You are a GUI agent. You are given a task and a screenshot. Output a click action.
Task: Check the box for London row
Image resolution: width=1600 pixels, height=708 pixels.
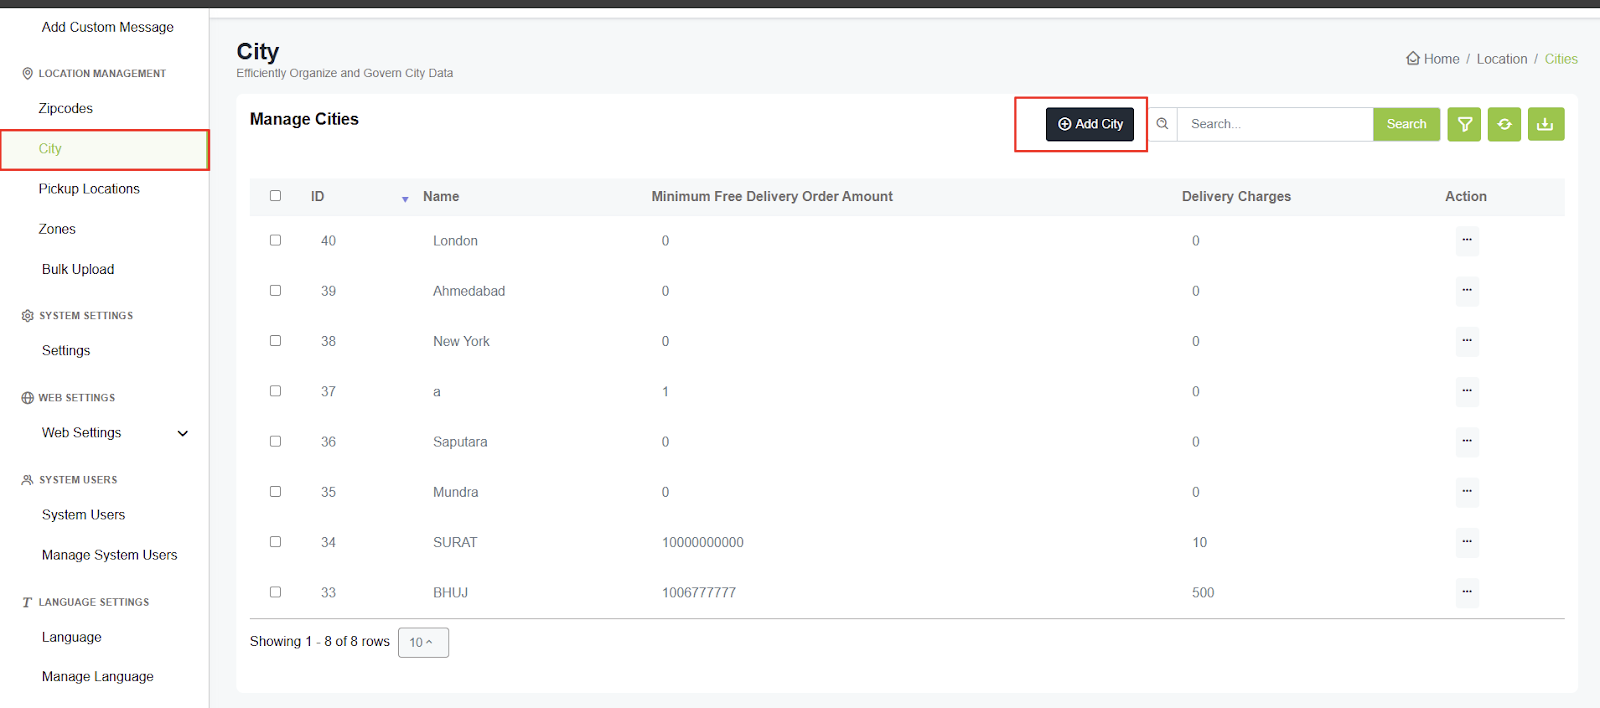275,240
